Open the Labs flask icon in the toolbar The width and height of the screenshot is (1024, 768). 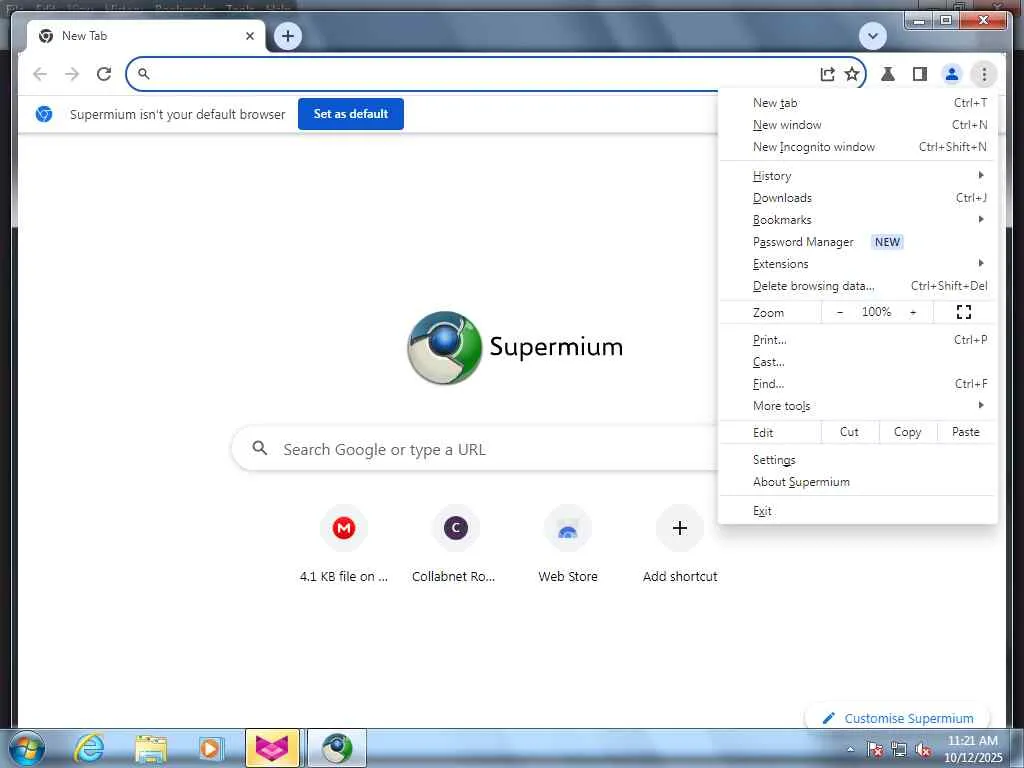click(x=888, y=74)
